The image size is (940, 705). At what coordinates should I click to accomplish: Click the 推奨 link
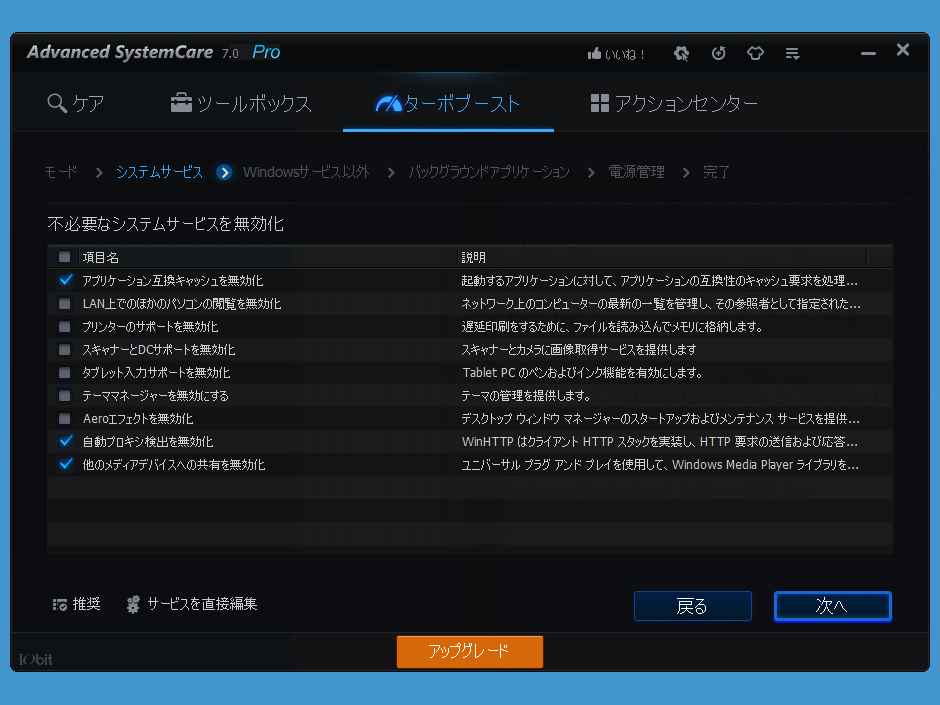pos(86,604)
